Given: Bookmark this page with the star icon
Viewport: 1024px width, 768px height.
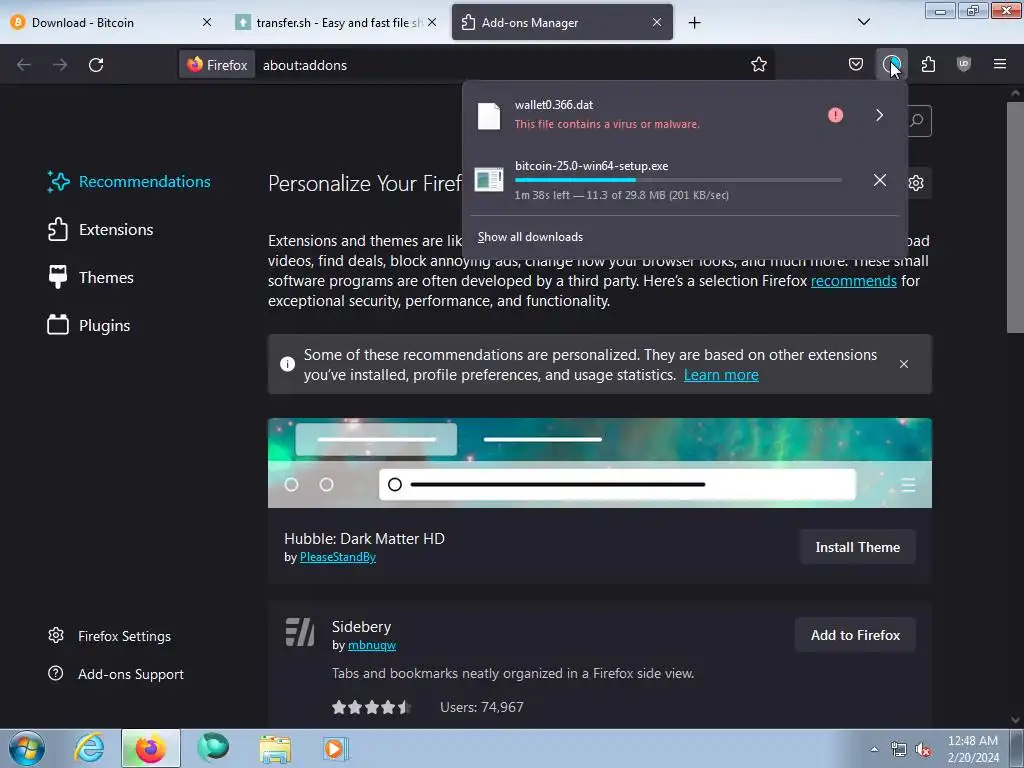Looking at the screenshot, I should click(758, 64).
